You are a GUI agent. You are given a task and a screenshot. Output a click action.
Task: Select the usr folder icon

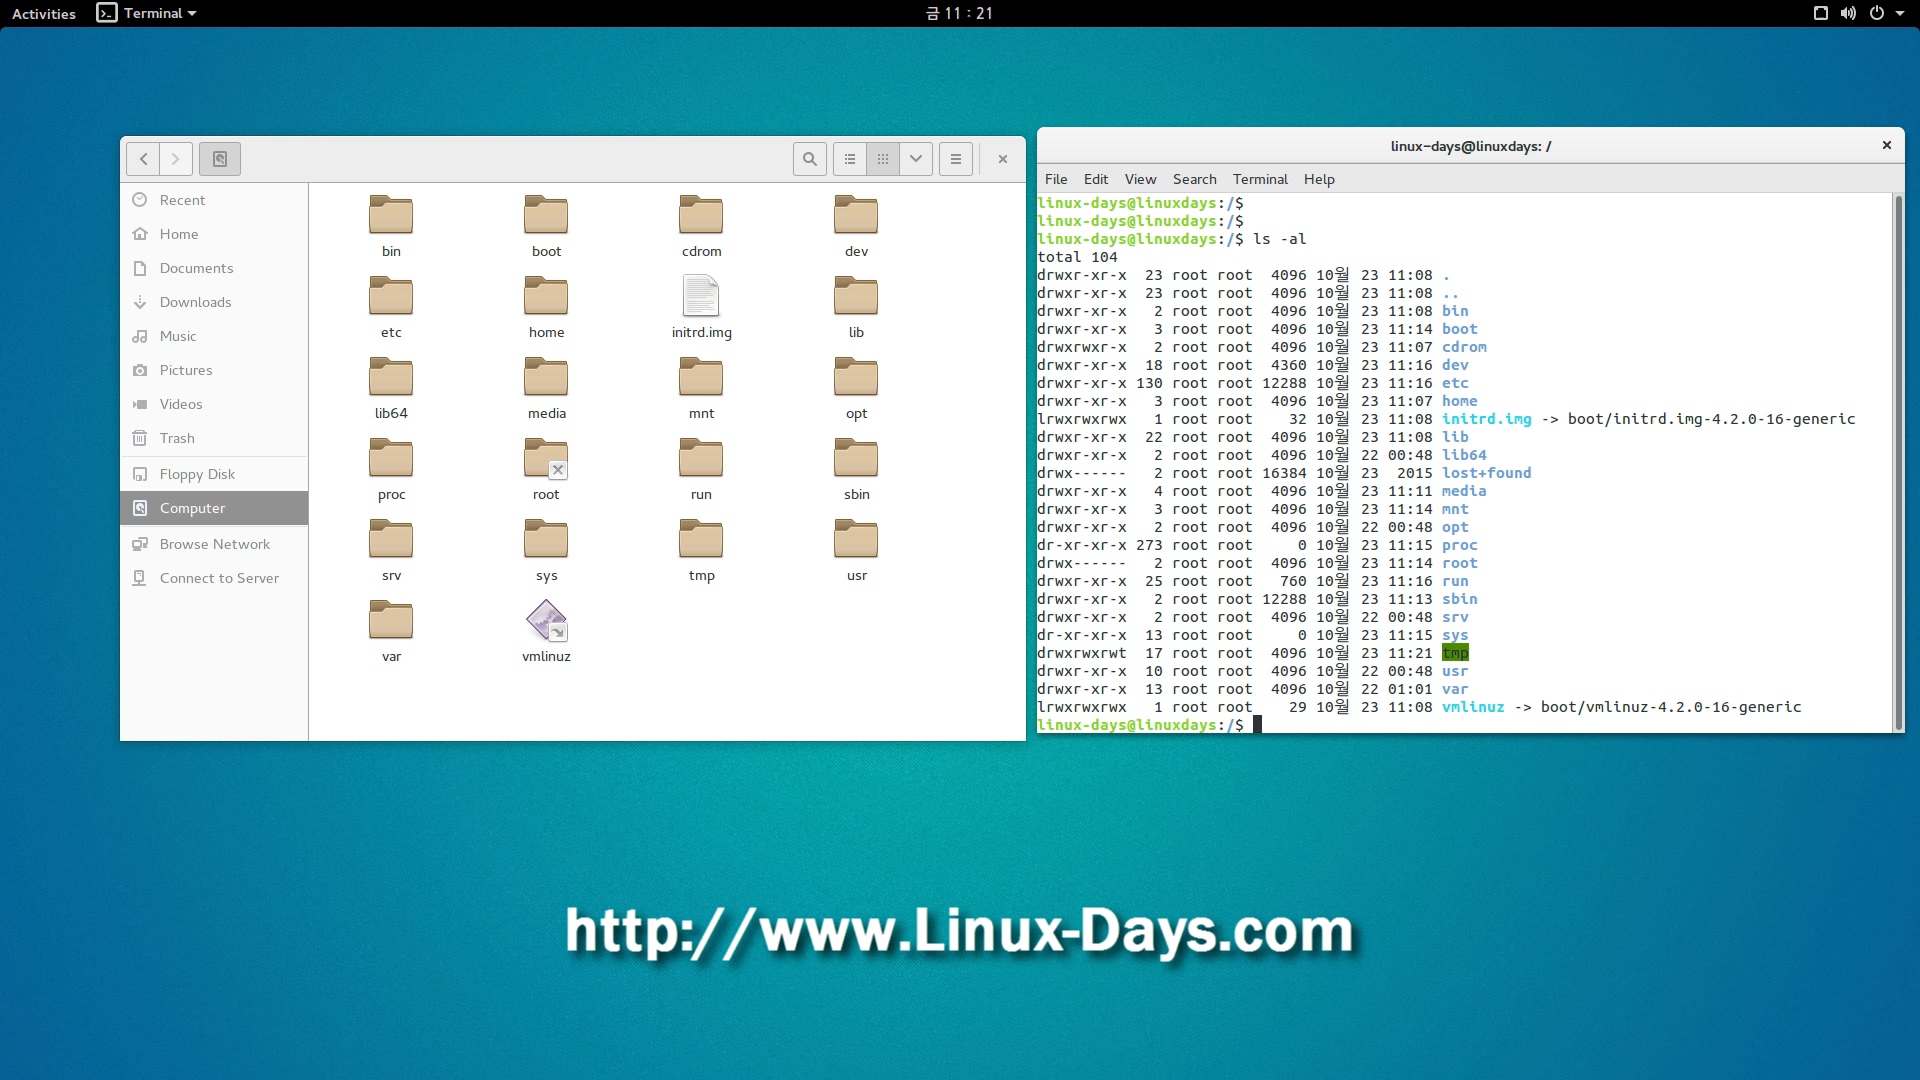click(x=856, y=540)
